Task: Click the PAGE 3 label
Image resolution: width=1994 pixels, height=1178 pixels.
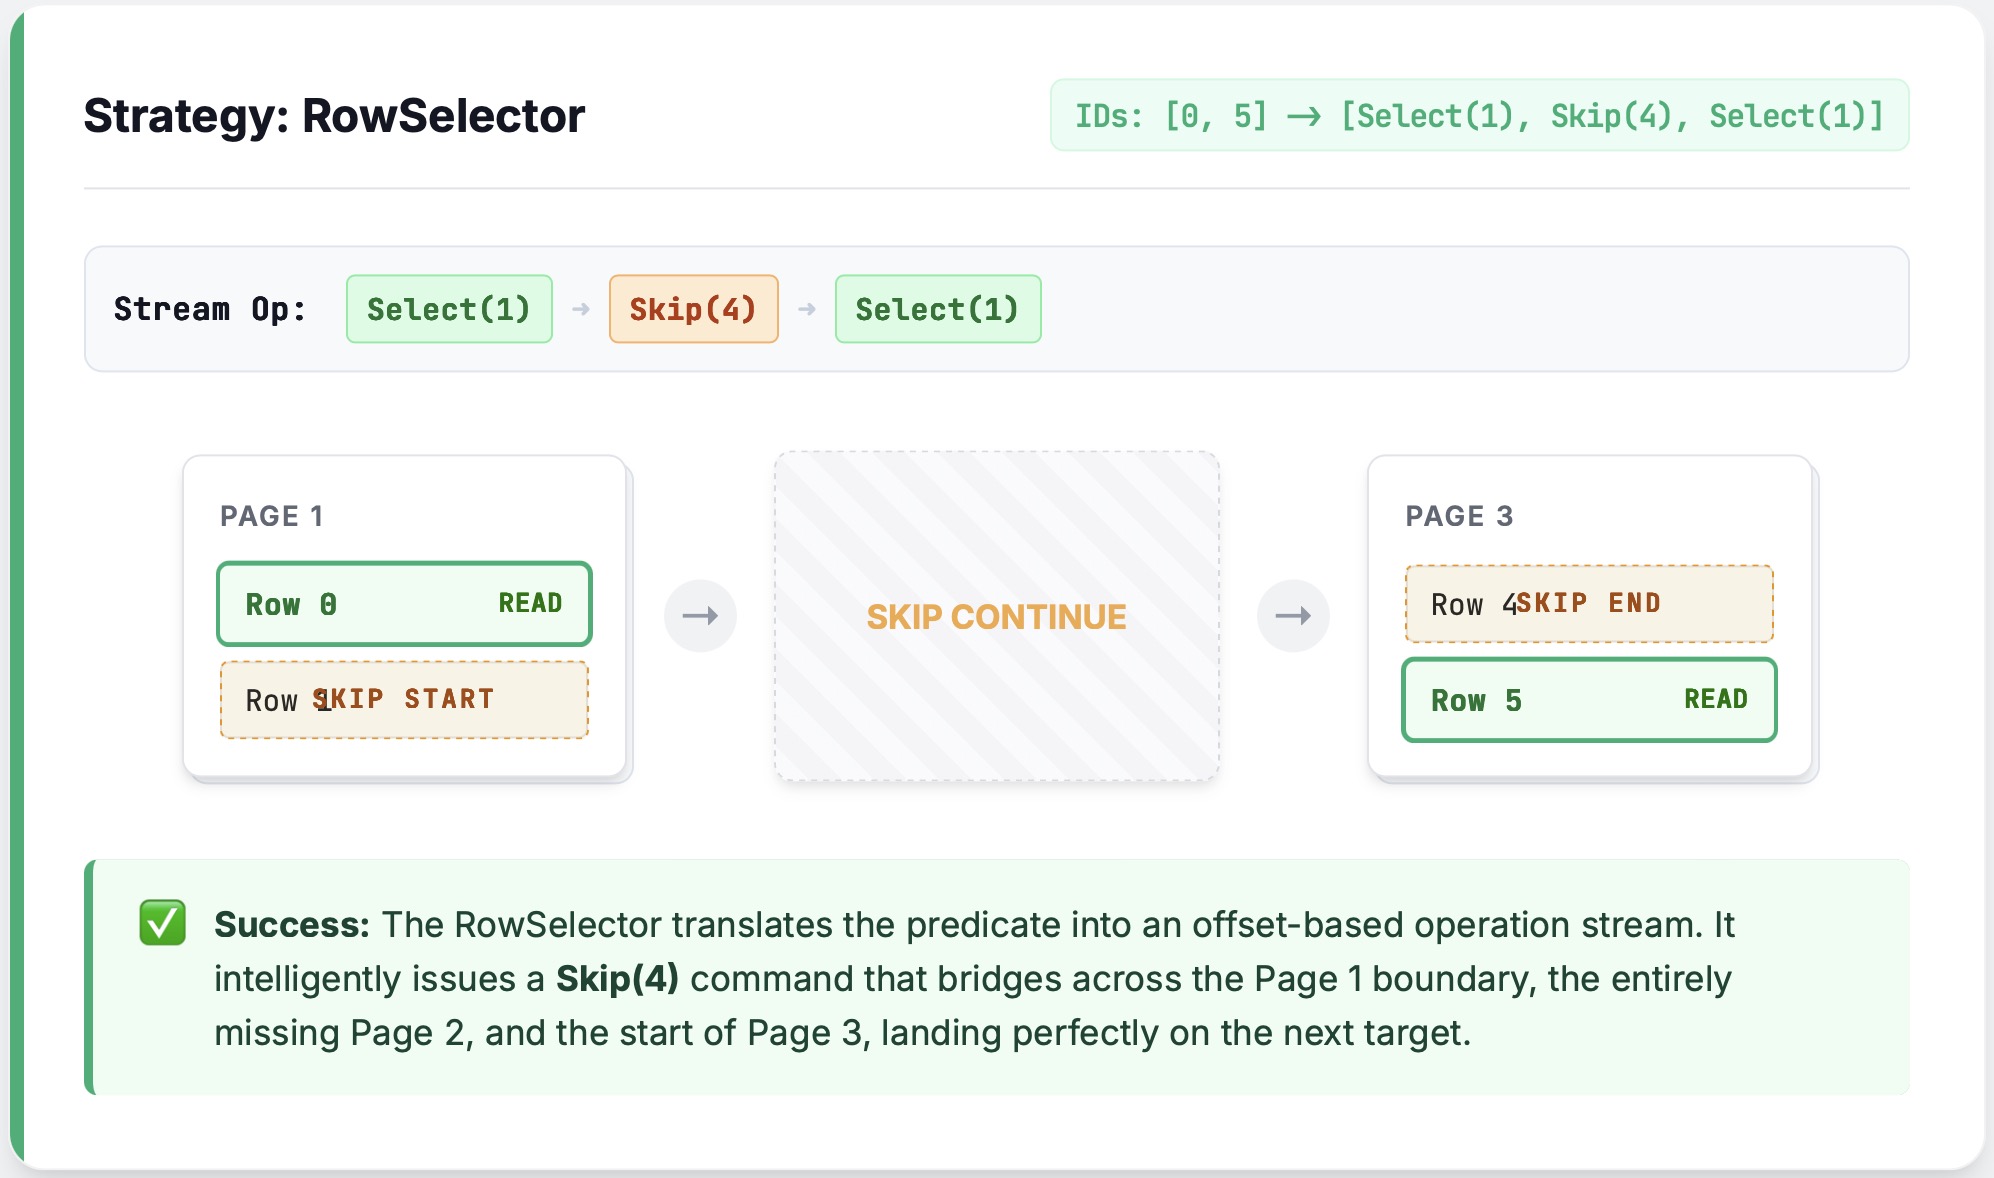Action: click(1459, 516)
